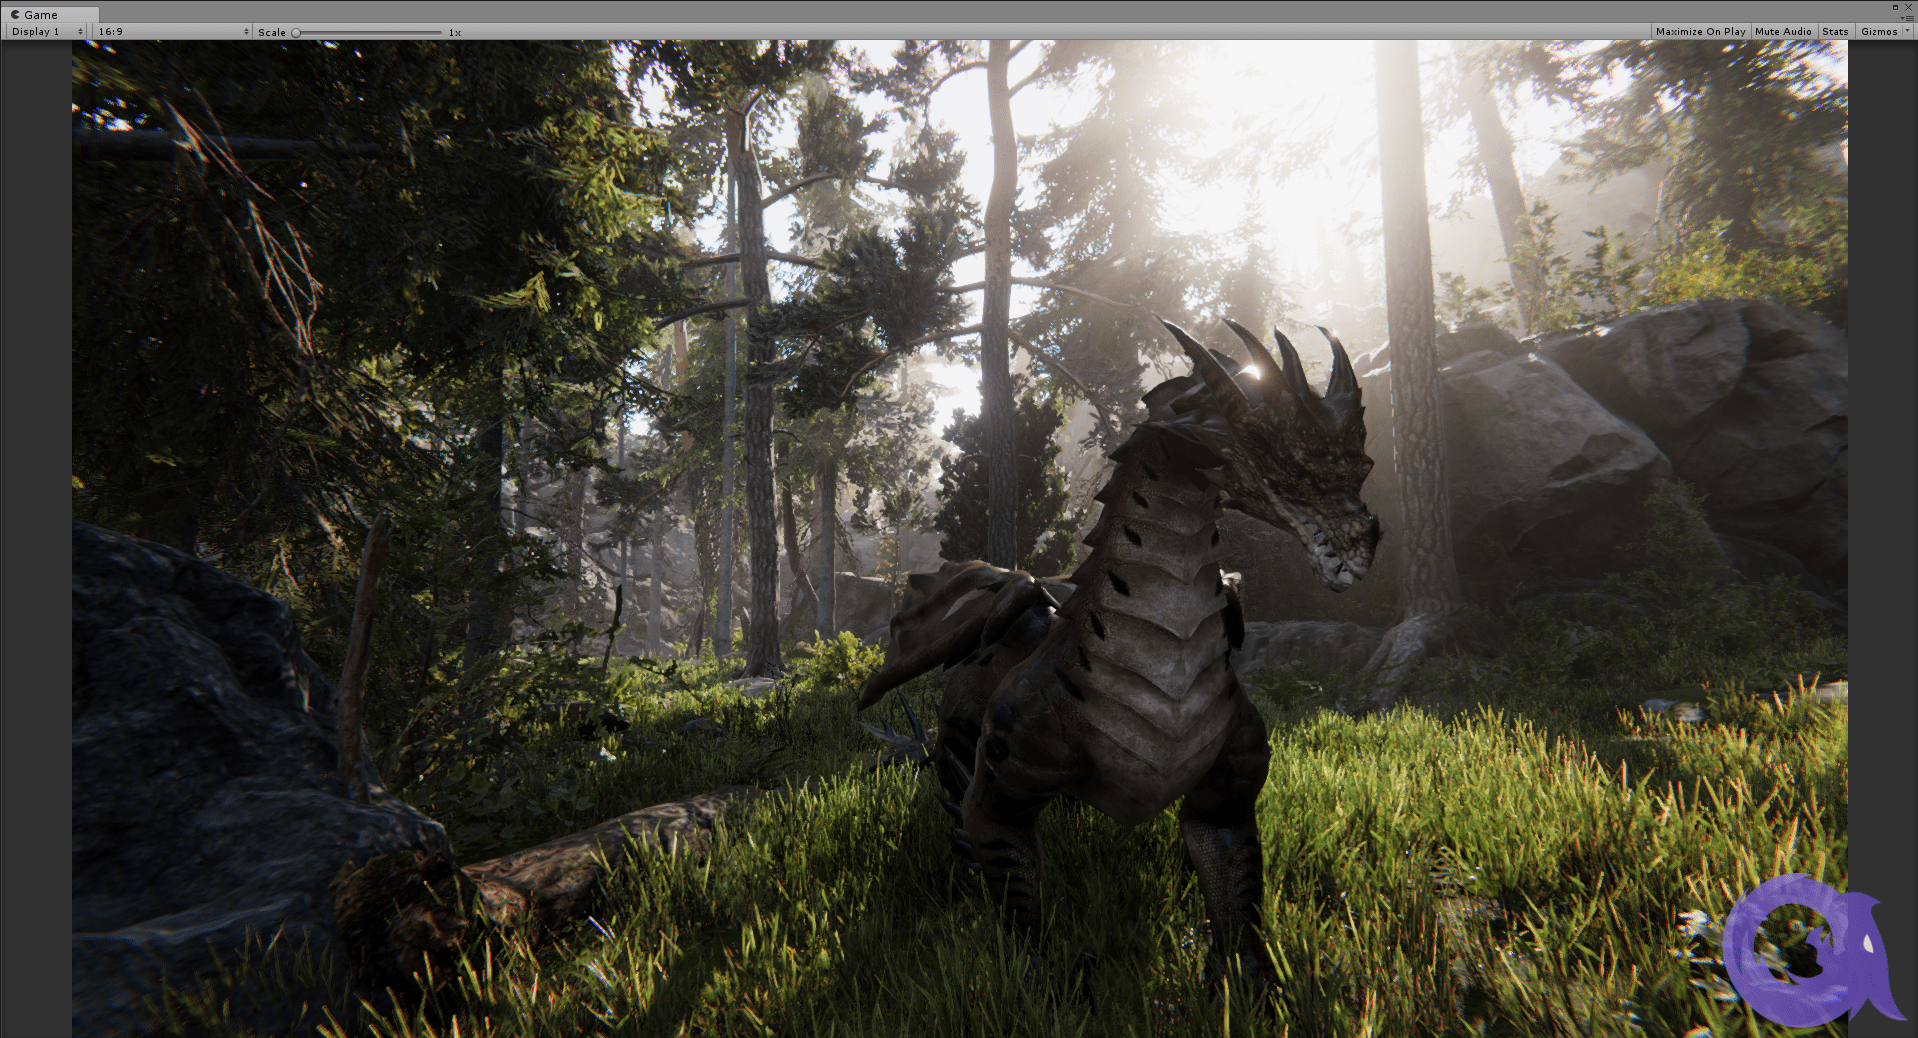The image size is (1918, 1038).
Task: Click the Scale slider handle
Action: [x=296, y=32]
